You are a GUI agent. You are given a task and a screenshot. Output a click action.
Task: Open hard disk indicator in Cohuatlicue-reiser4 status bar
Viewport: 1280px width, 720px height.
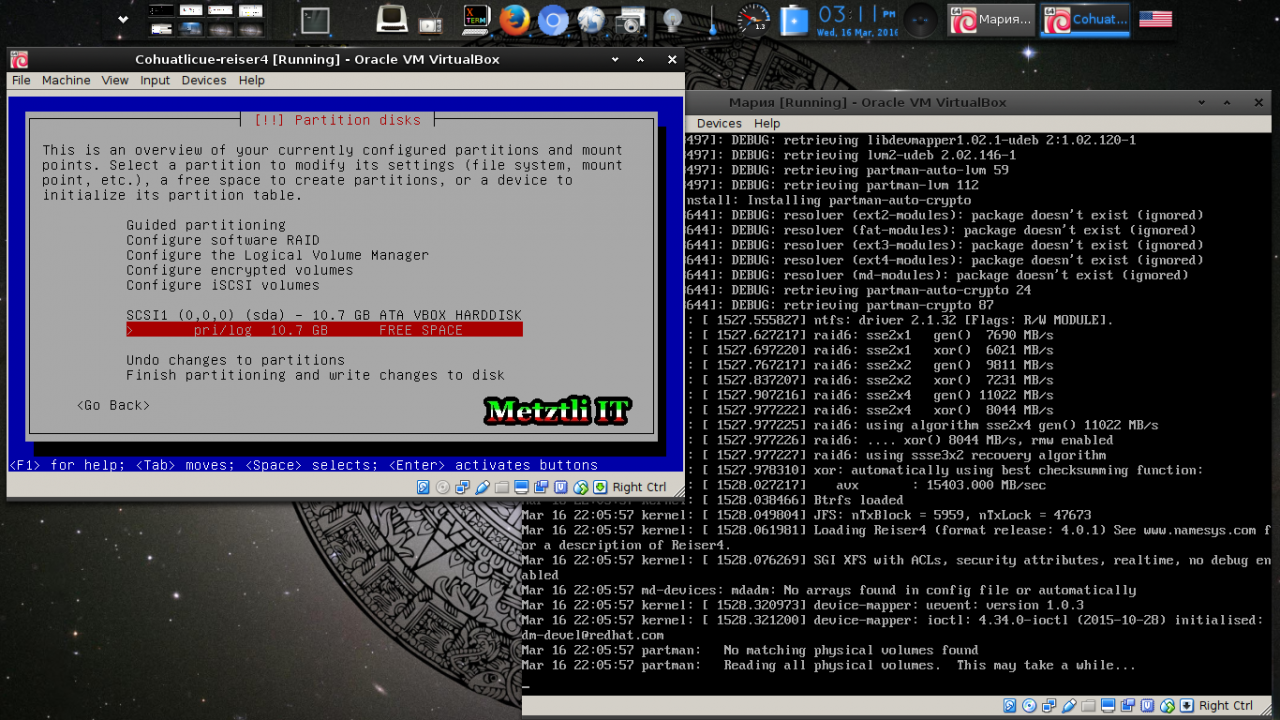(x=423, y=487)
